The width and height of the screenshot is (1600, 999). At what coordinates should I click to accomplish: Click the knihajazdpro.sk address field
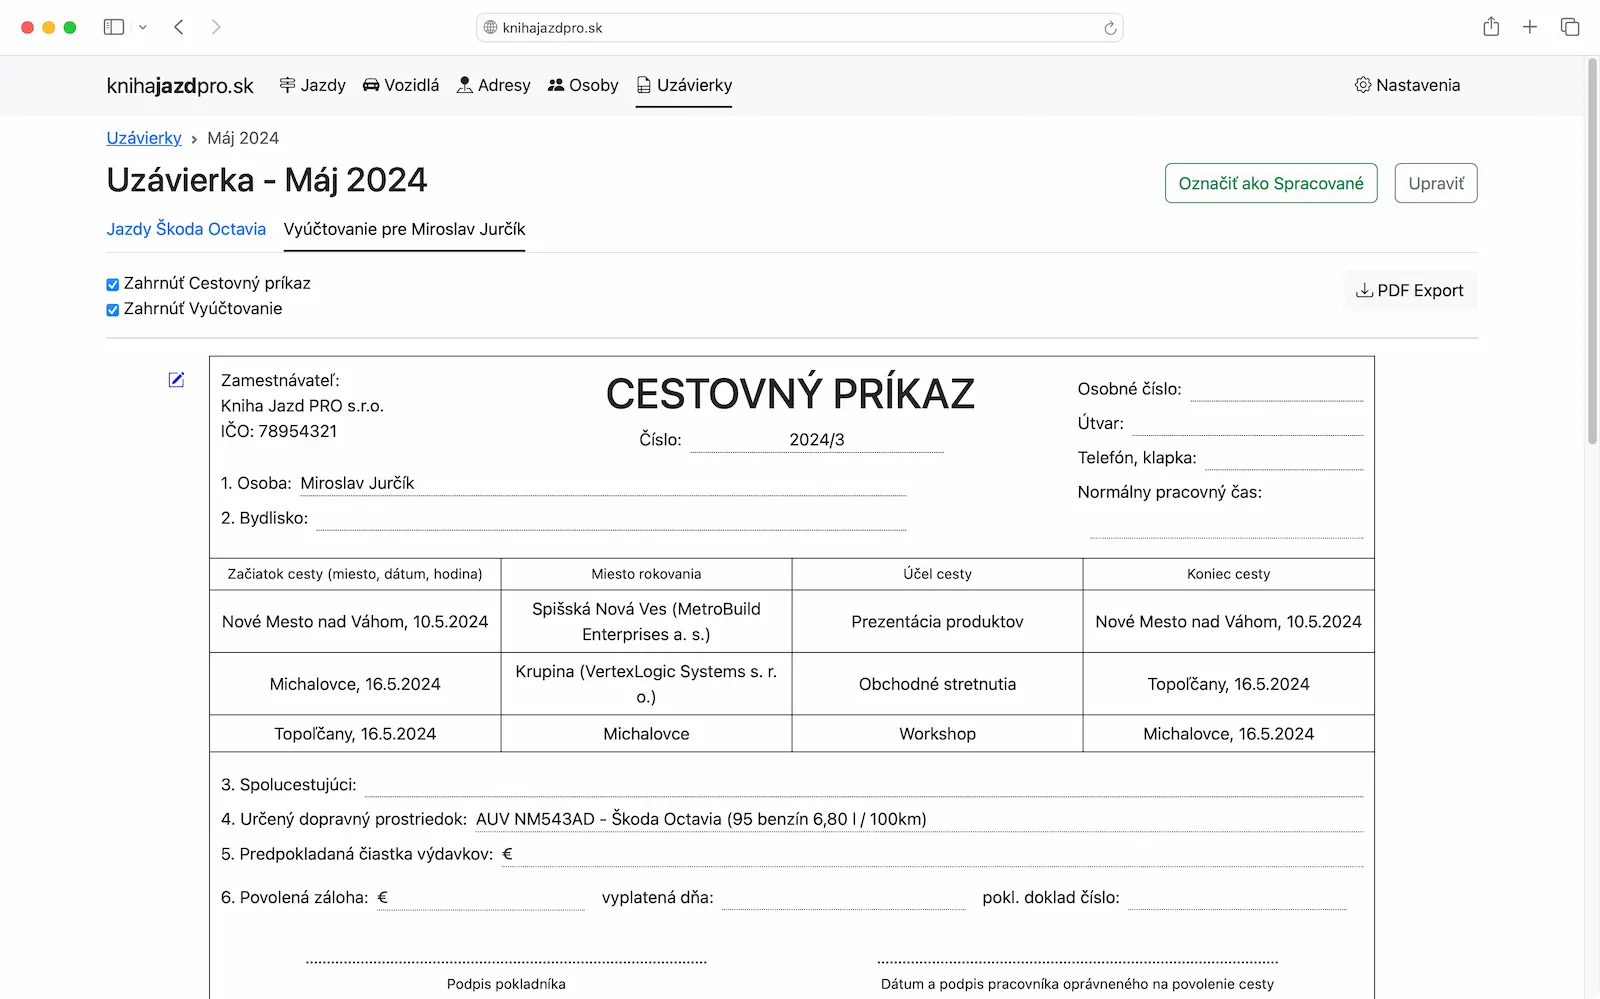coord(799,28)
